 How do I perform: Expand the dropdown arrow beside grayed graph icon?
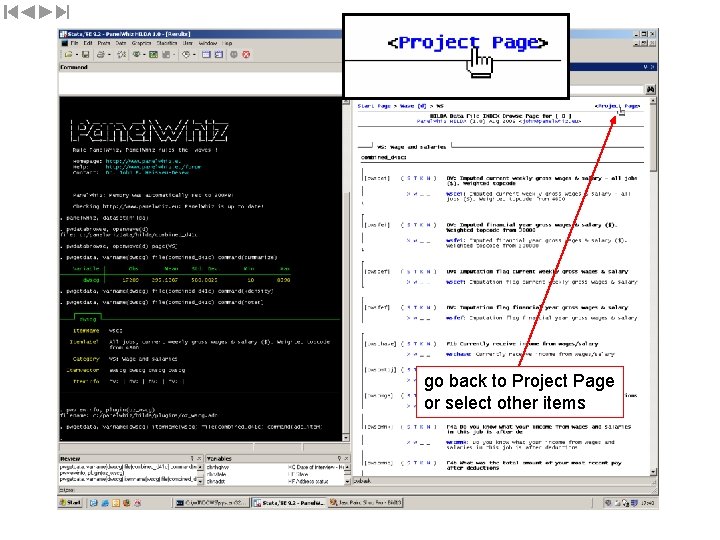[x=174, y=55]
